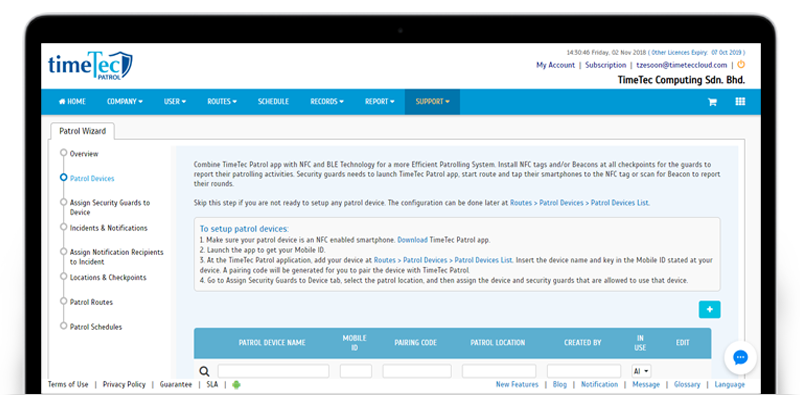
Task: Click the Pairing Code filter field
Action: [417, 371]
